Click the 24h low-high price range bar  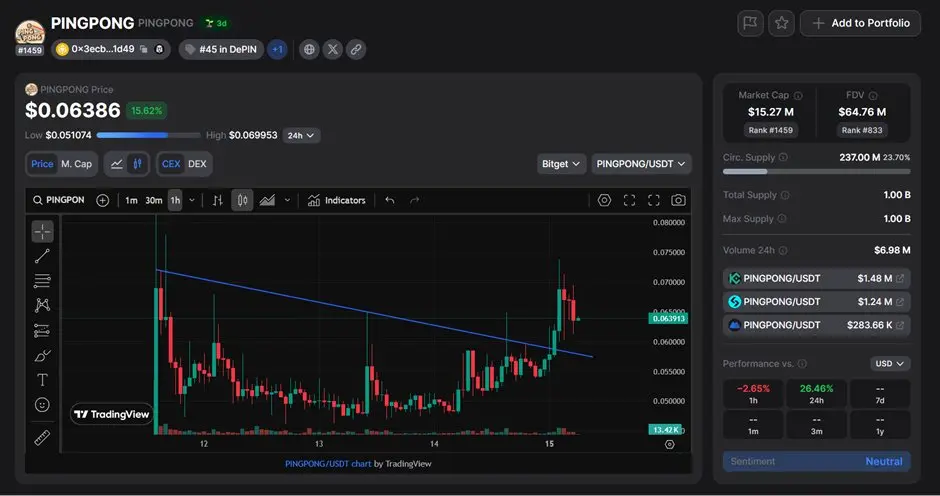click(x=148, y=136)
